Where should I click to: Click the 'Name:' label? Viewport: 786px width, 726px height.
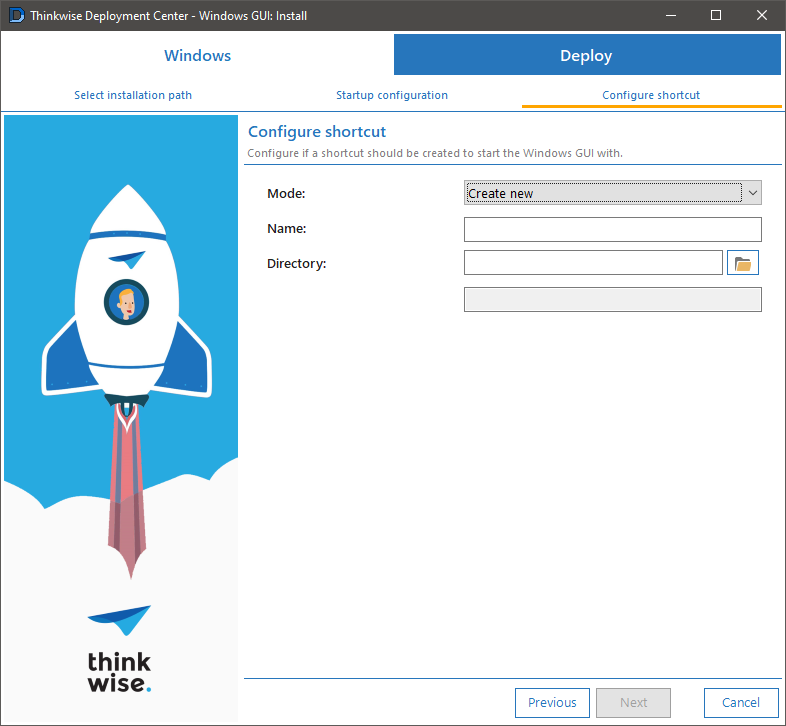[287, 229]
